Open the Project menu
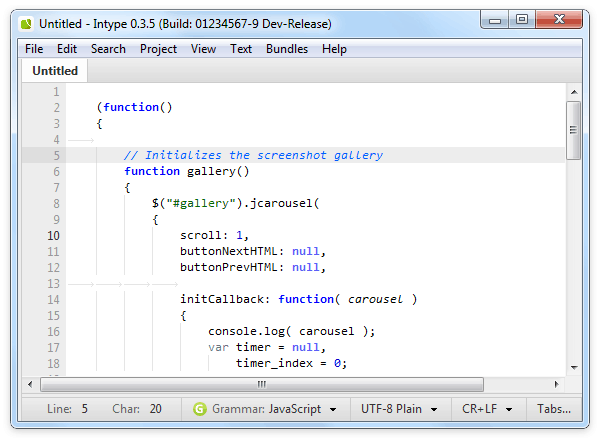Image resolution: width=603 pixels, height=439 pixels. pyautogui.click(x=158, y=49)
